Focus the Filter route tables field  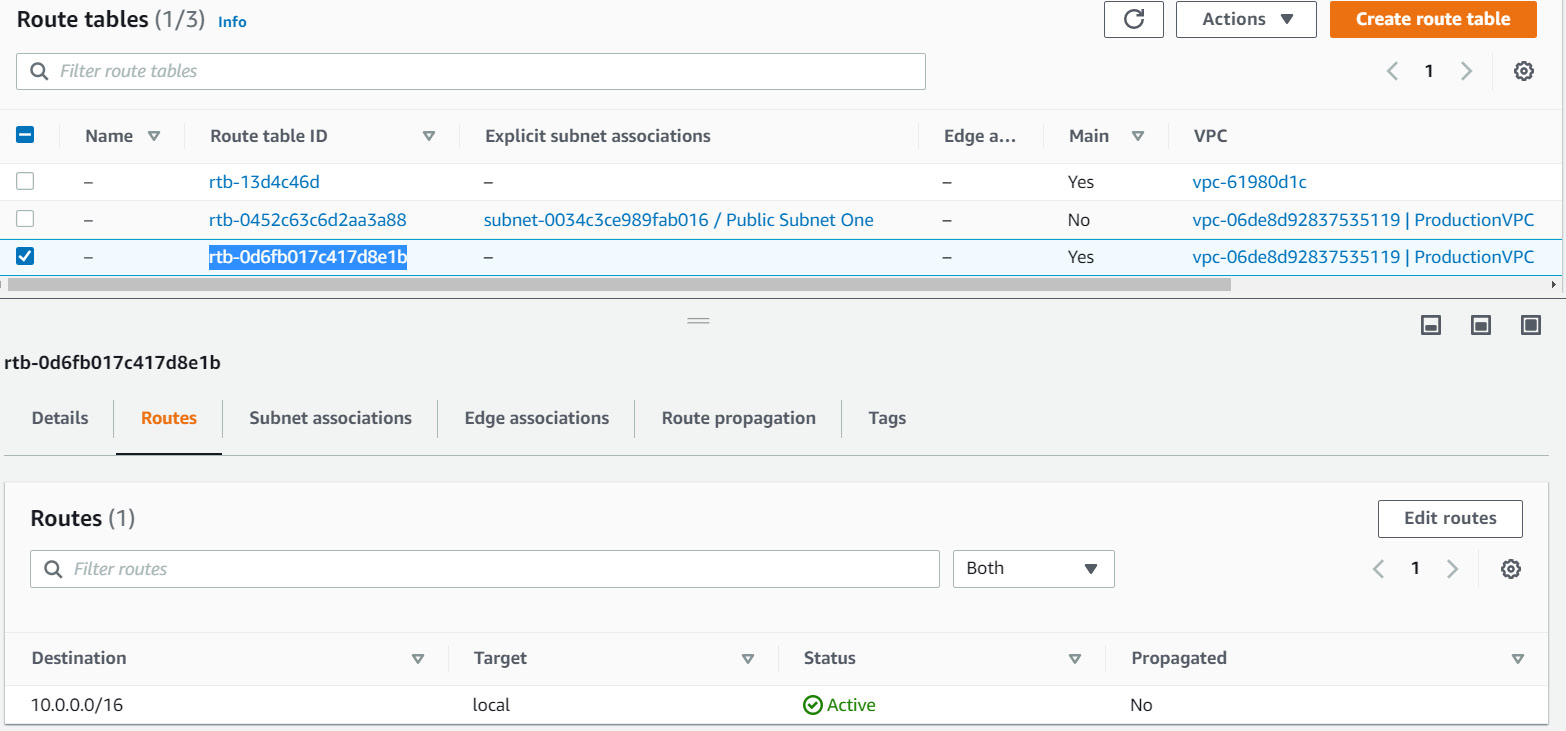pos(471,71)
